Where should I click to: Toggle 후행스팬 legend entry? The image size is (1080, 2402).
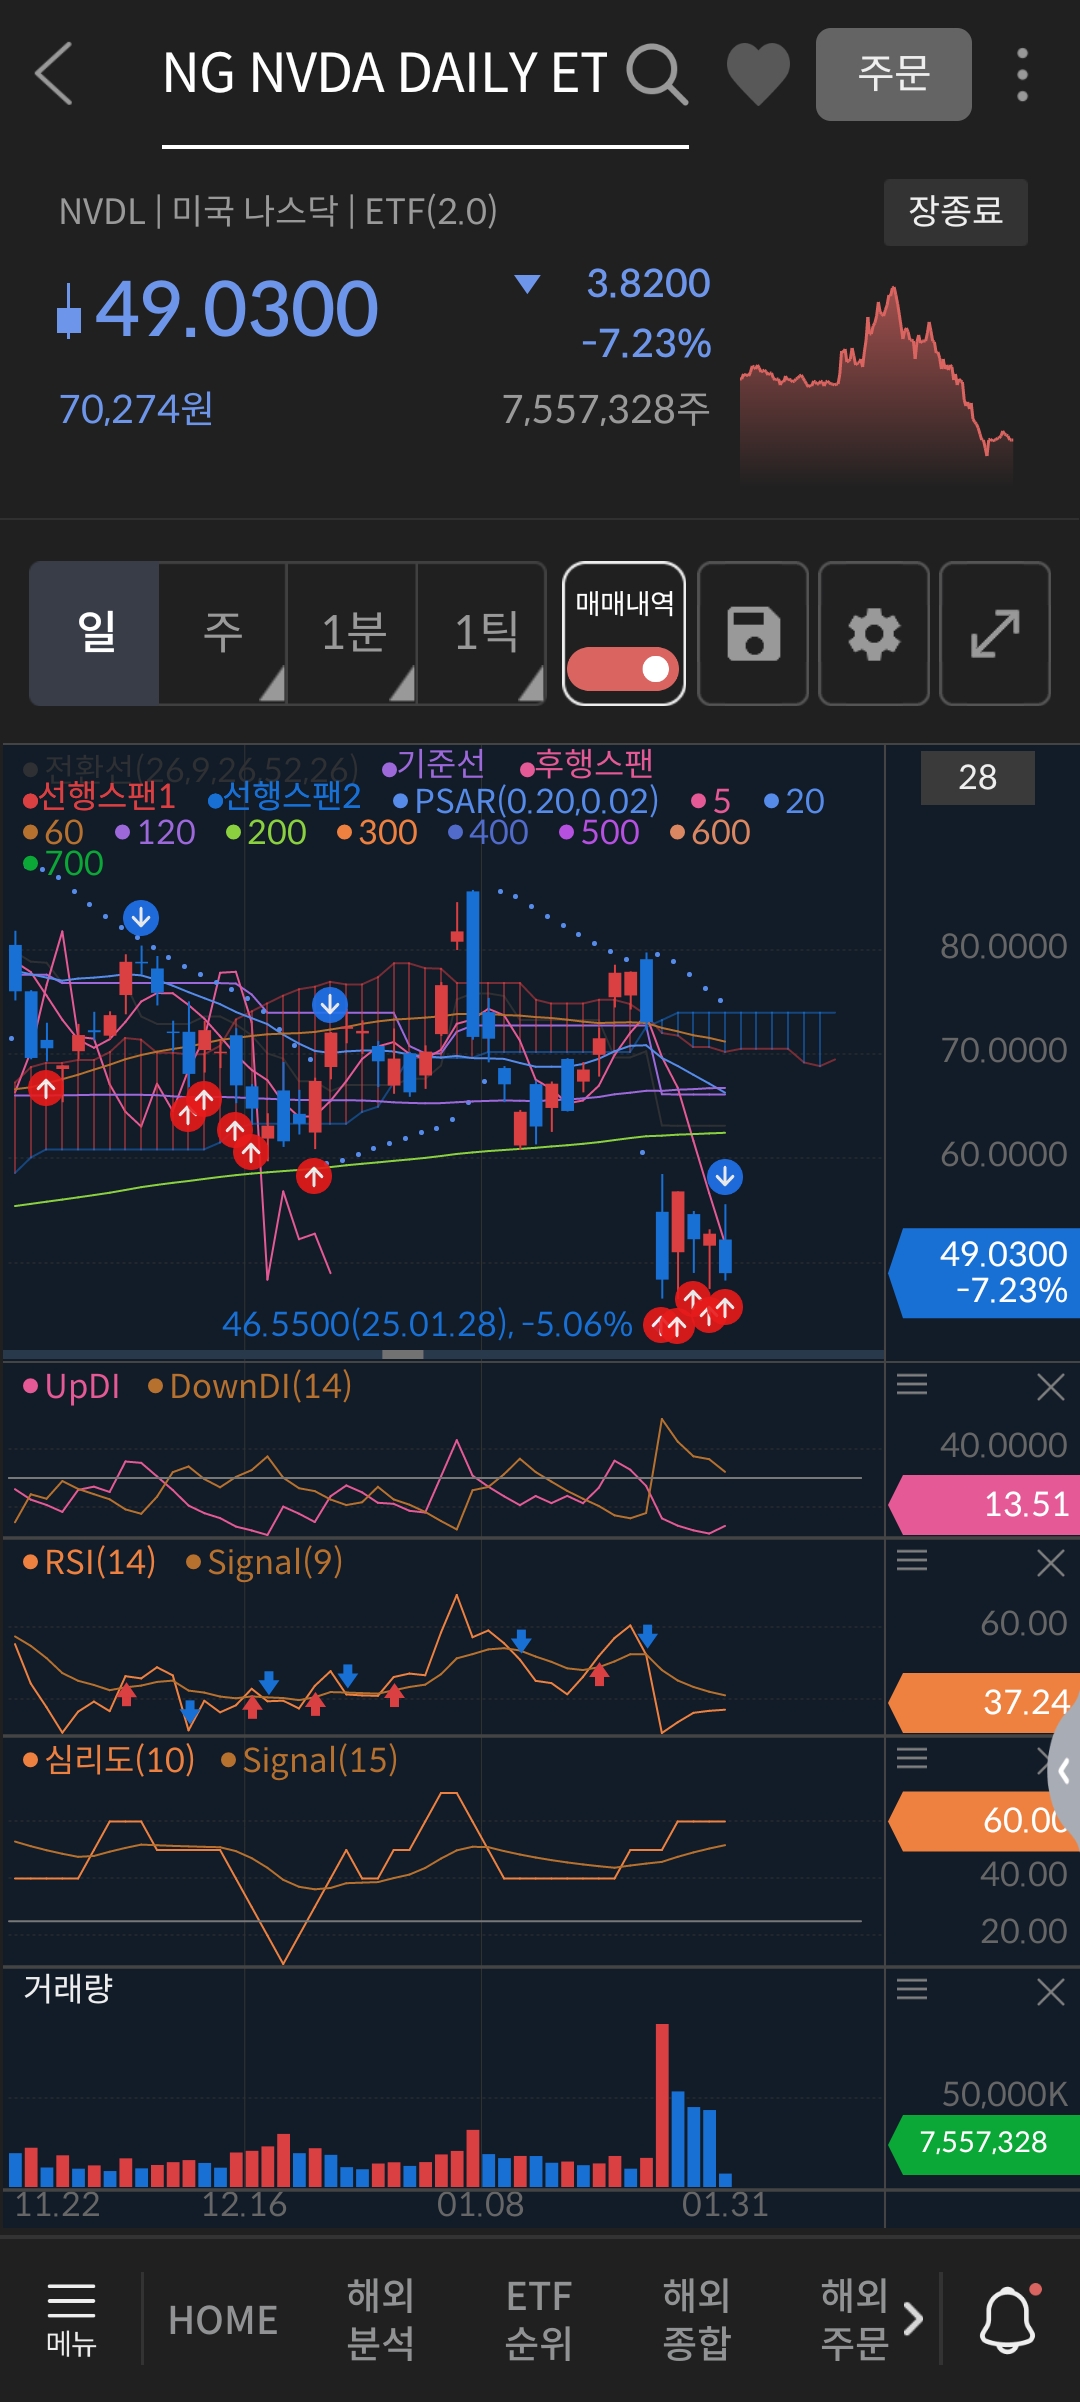587,765
